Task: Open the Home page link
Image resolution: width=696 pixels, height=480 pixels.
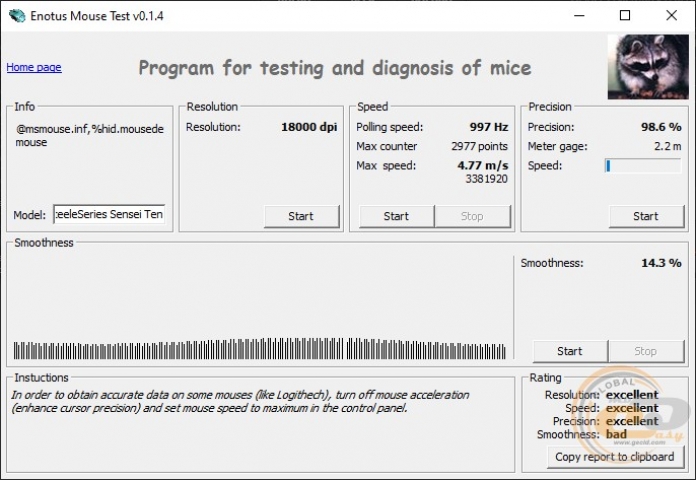Action: tap(34, 67)
